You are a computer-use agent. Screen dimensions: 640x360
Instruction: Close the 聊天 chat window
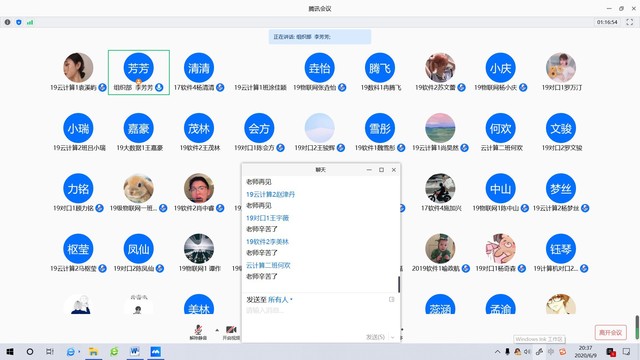[393, 170]
